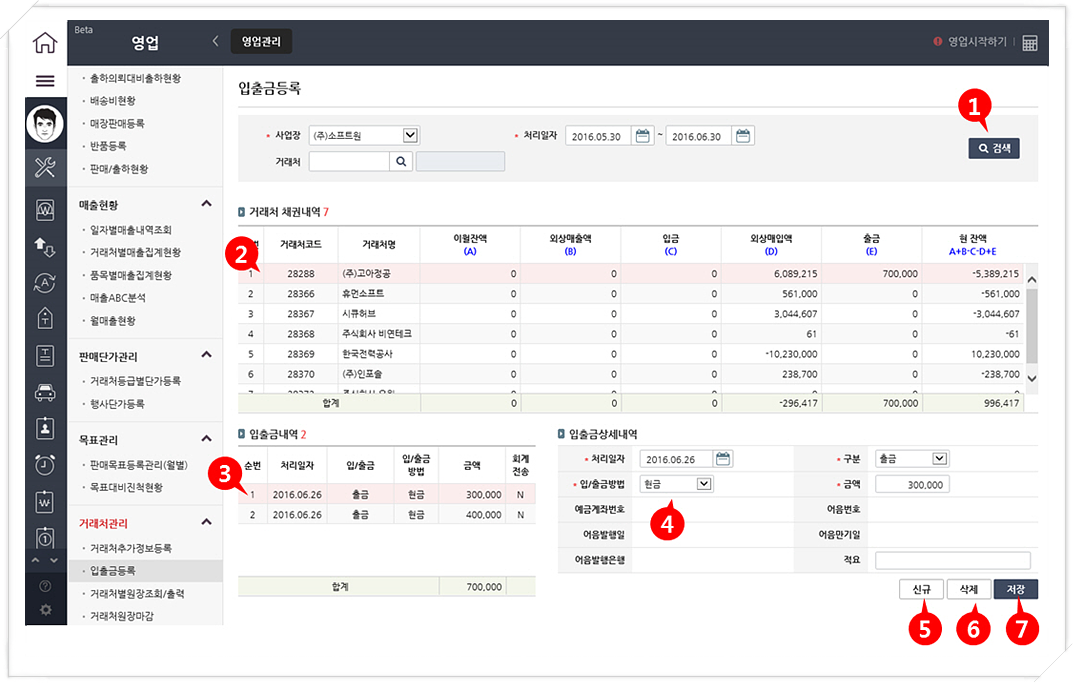Open 거래처별원장조회/출력 menu item

(137, 593)
